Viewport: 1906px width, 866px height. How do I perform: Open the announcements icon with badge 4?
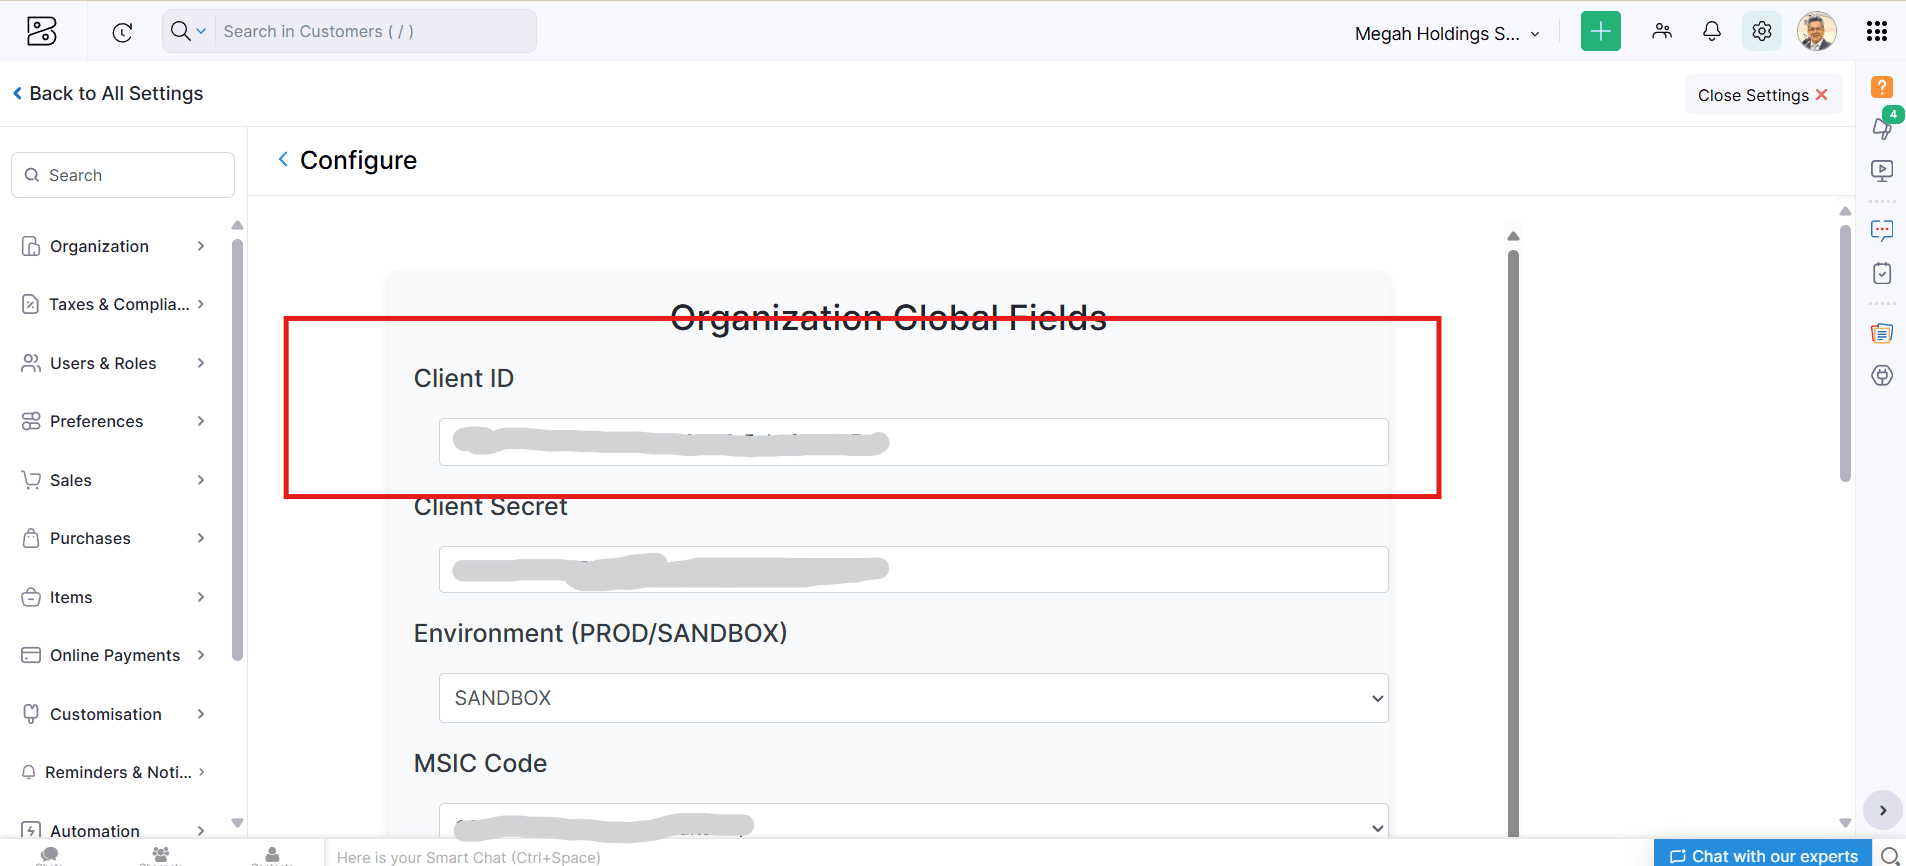point(1884,126)
